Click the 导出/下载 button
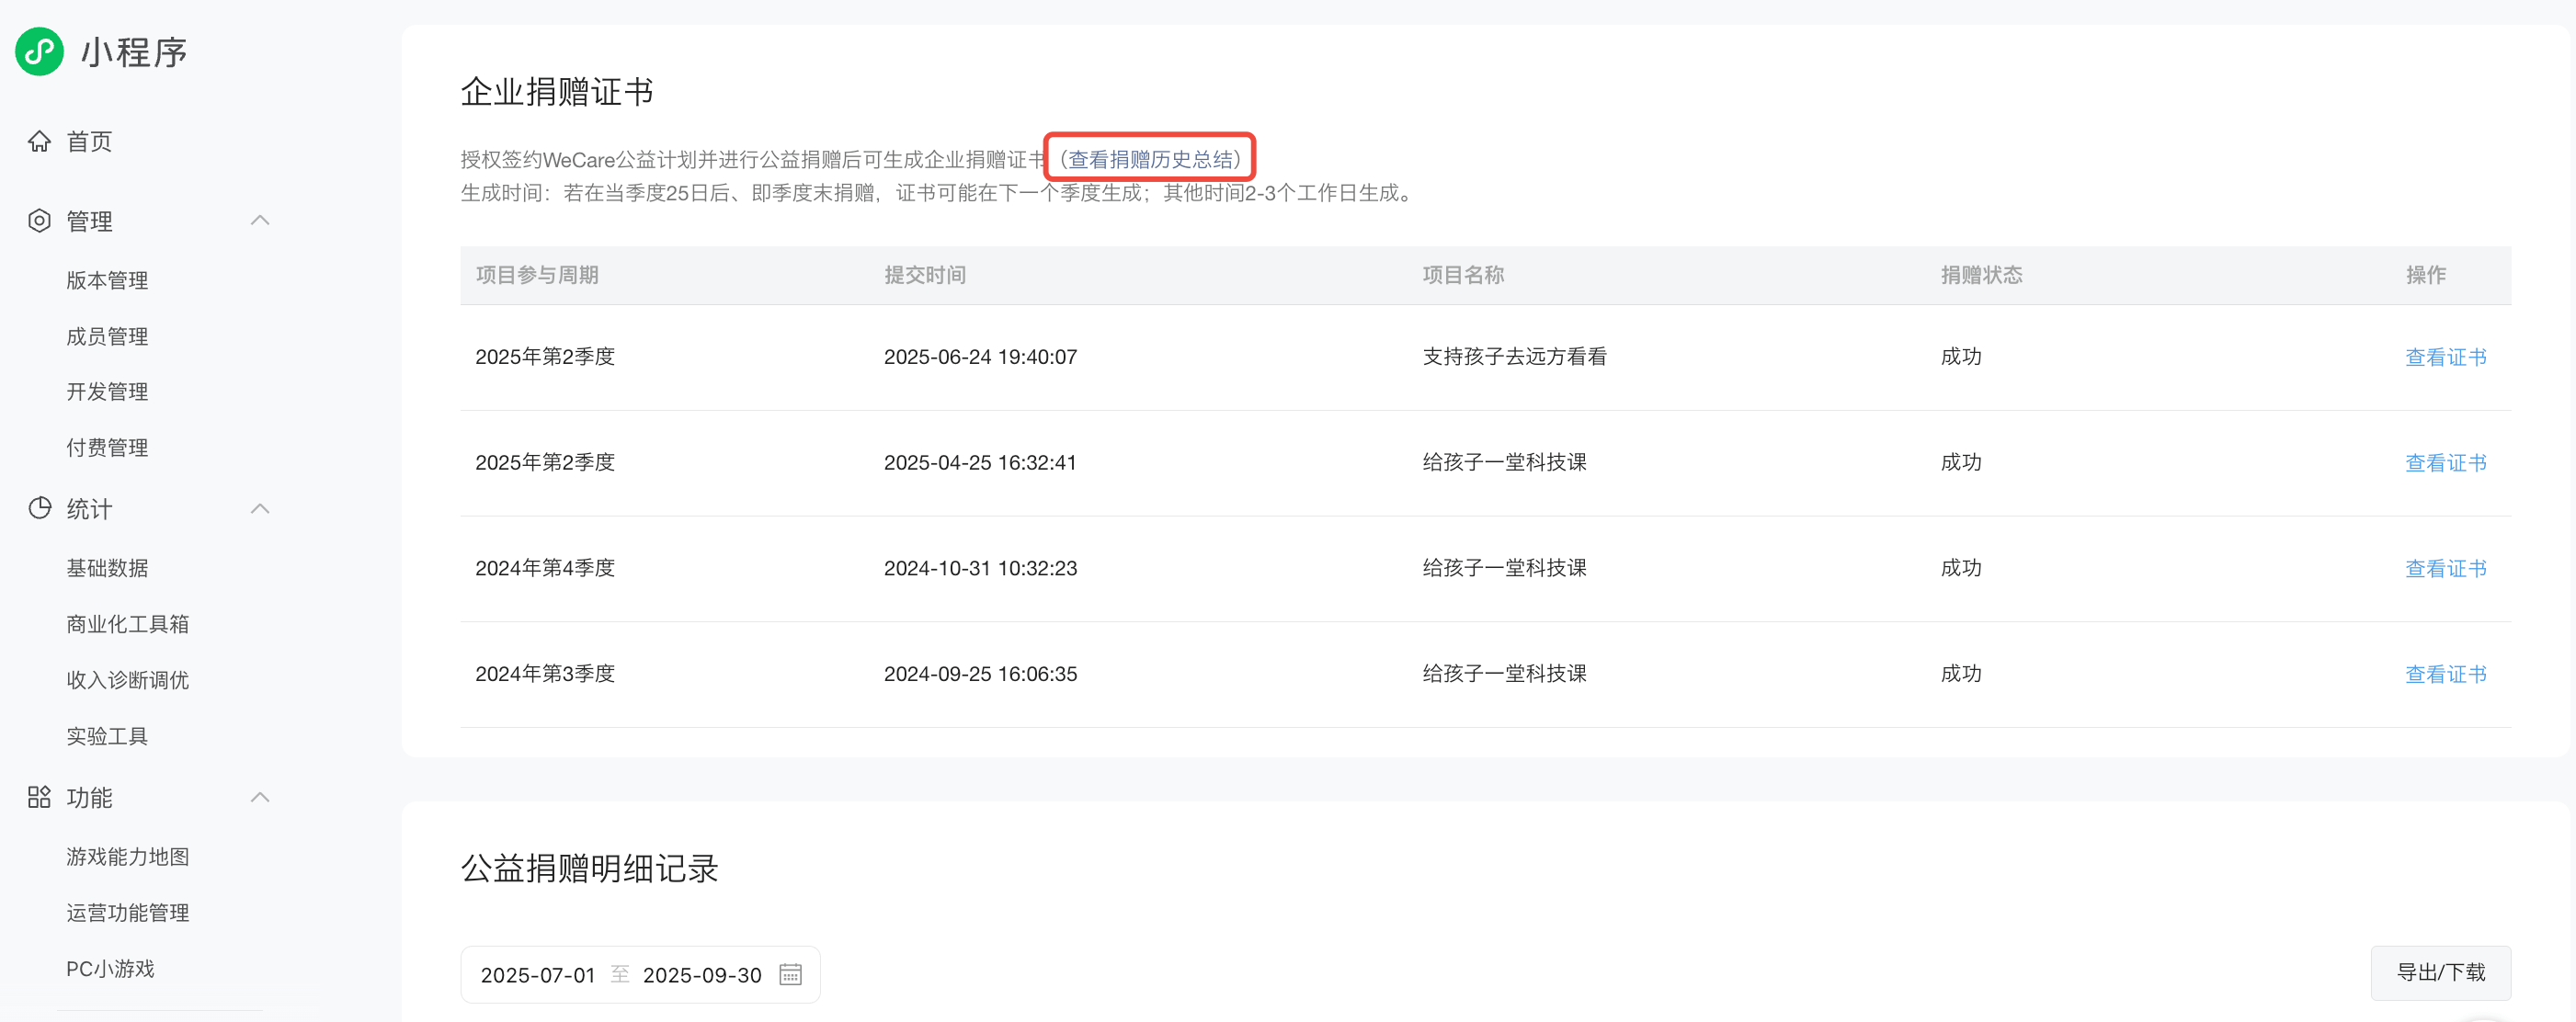 2440,973
